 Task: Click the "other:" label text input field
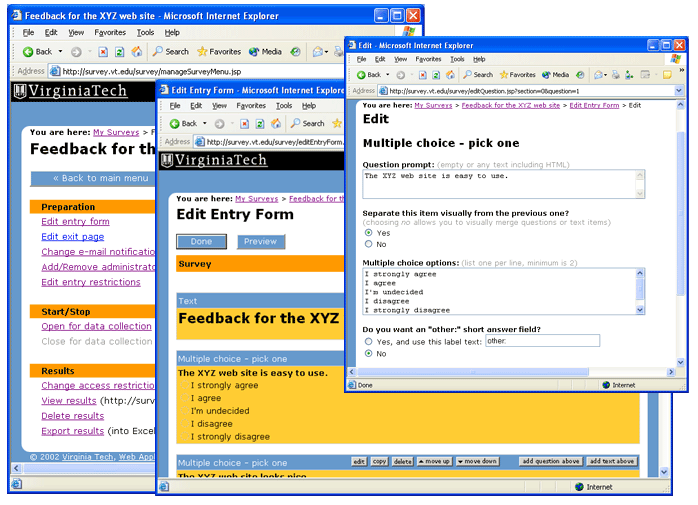541,342
